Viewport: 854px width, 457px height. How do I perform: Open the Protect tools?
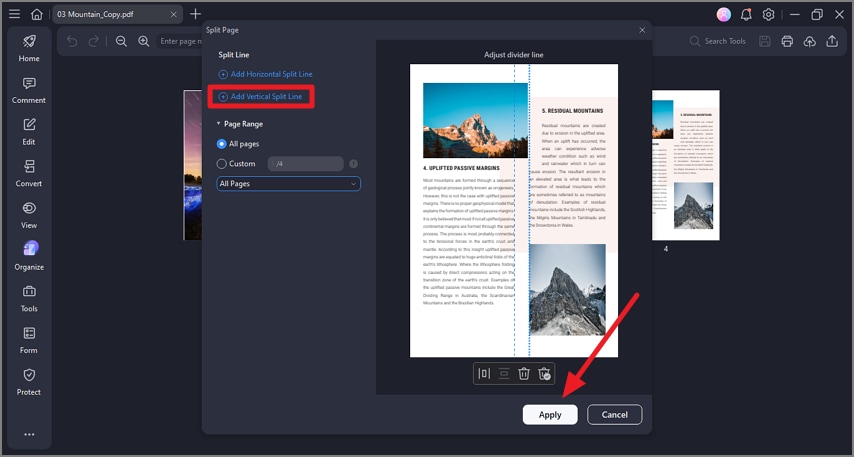pos(29,382)
